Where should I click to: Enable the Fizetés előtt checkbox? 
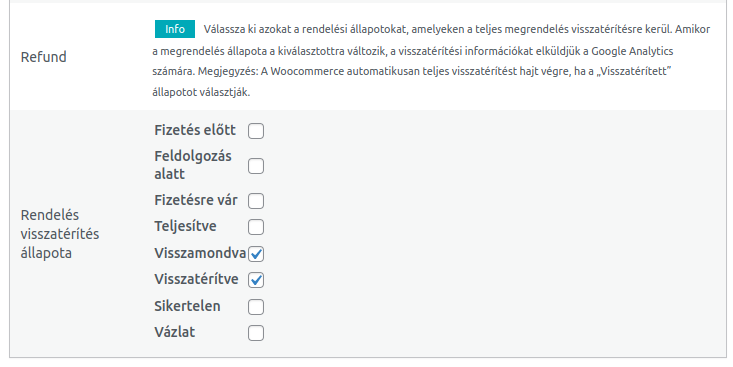coord(256,131)
